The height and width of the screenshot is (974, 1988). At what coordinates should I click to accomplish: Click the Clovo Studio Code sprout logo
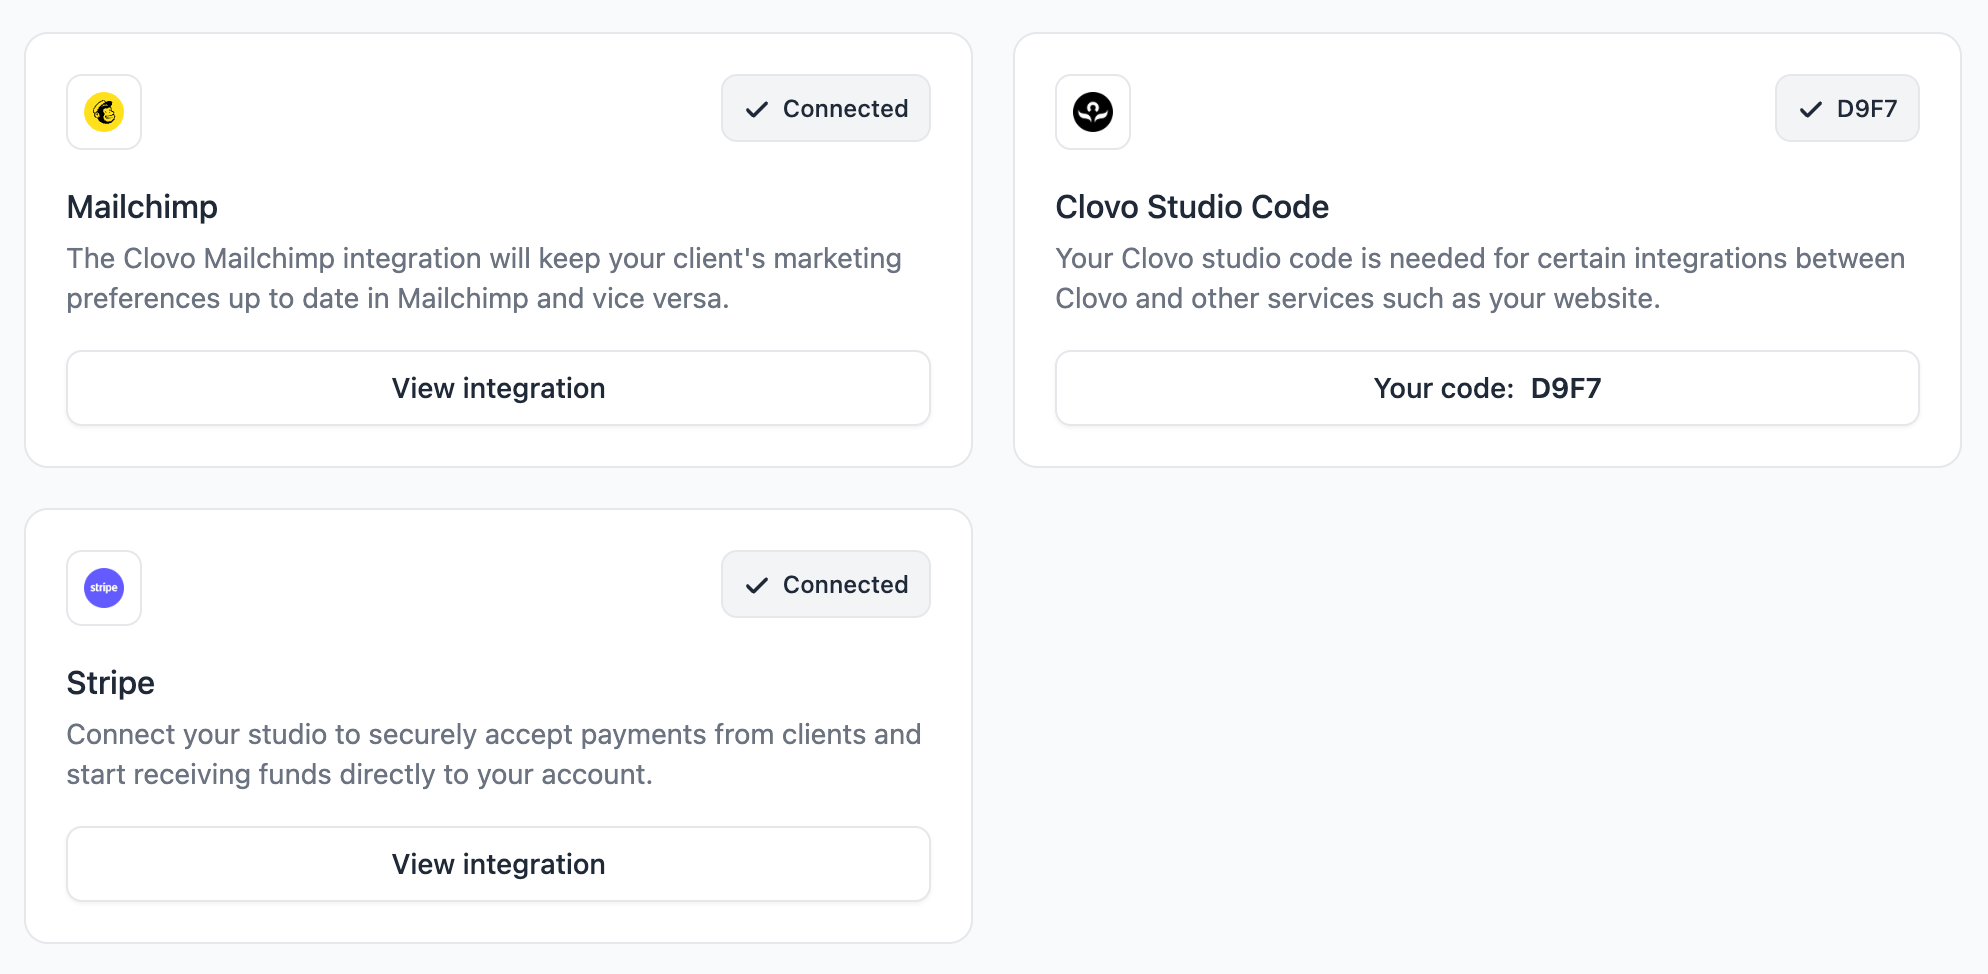(1092, 112)
